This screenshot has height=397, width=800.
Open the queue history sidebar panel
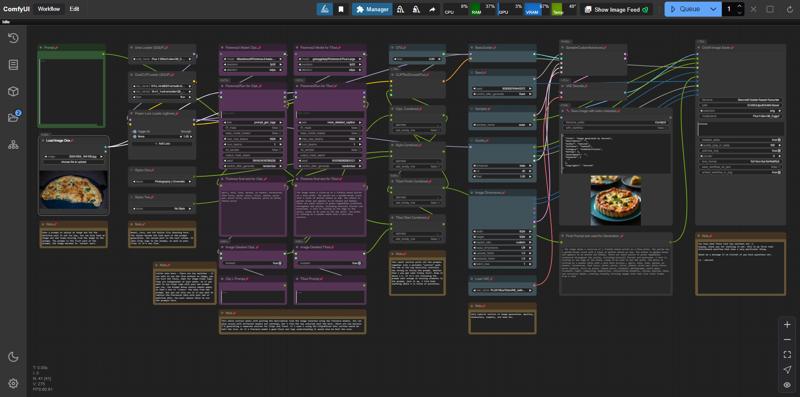13,38
